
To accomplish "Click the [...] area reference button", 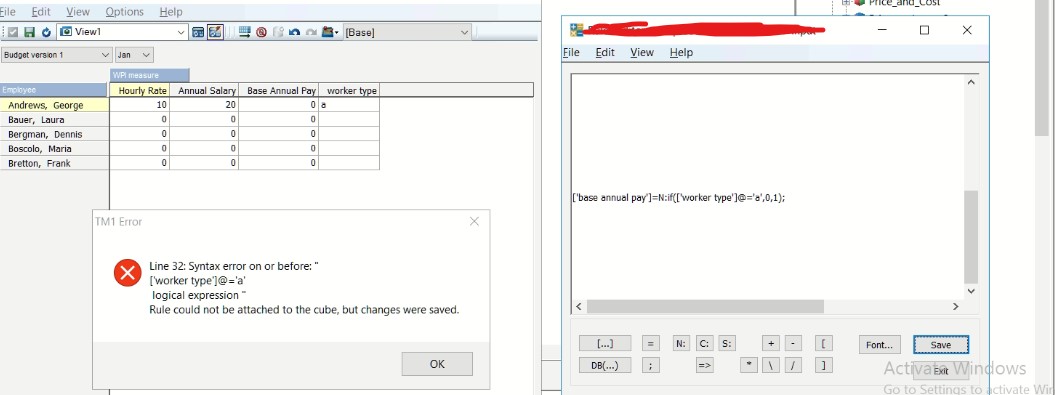I will tap(605, 343).
